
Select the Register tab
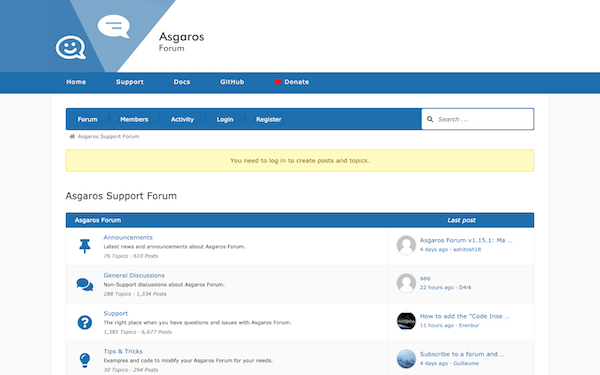[x=269, y=119]
